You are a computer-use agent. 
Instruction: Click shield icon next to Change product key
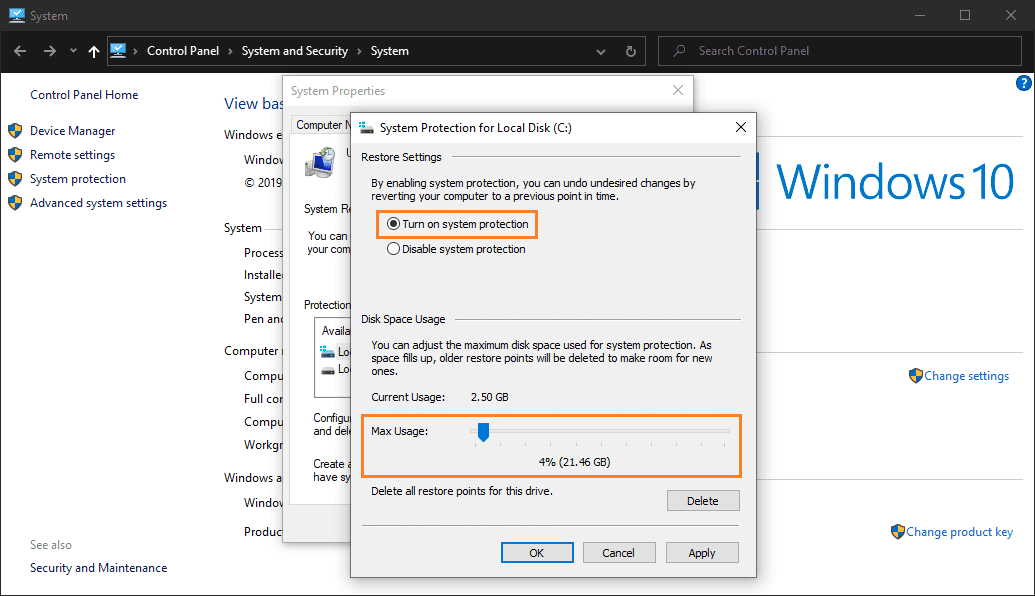[x=898, y=531]
